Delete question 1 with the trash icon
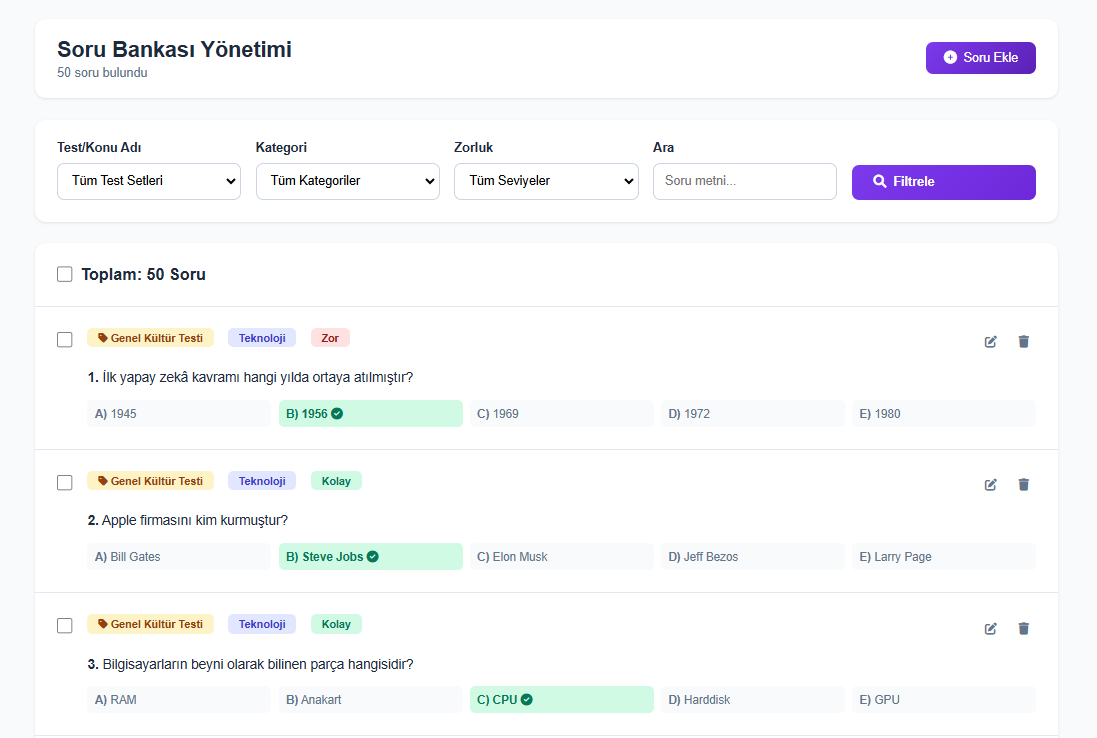Viewport: 1097px width, 738px height. pyautogui.click(x=1024, y=341)
